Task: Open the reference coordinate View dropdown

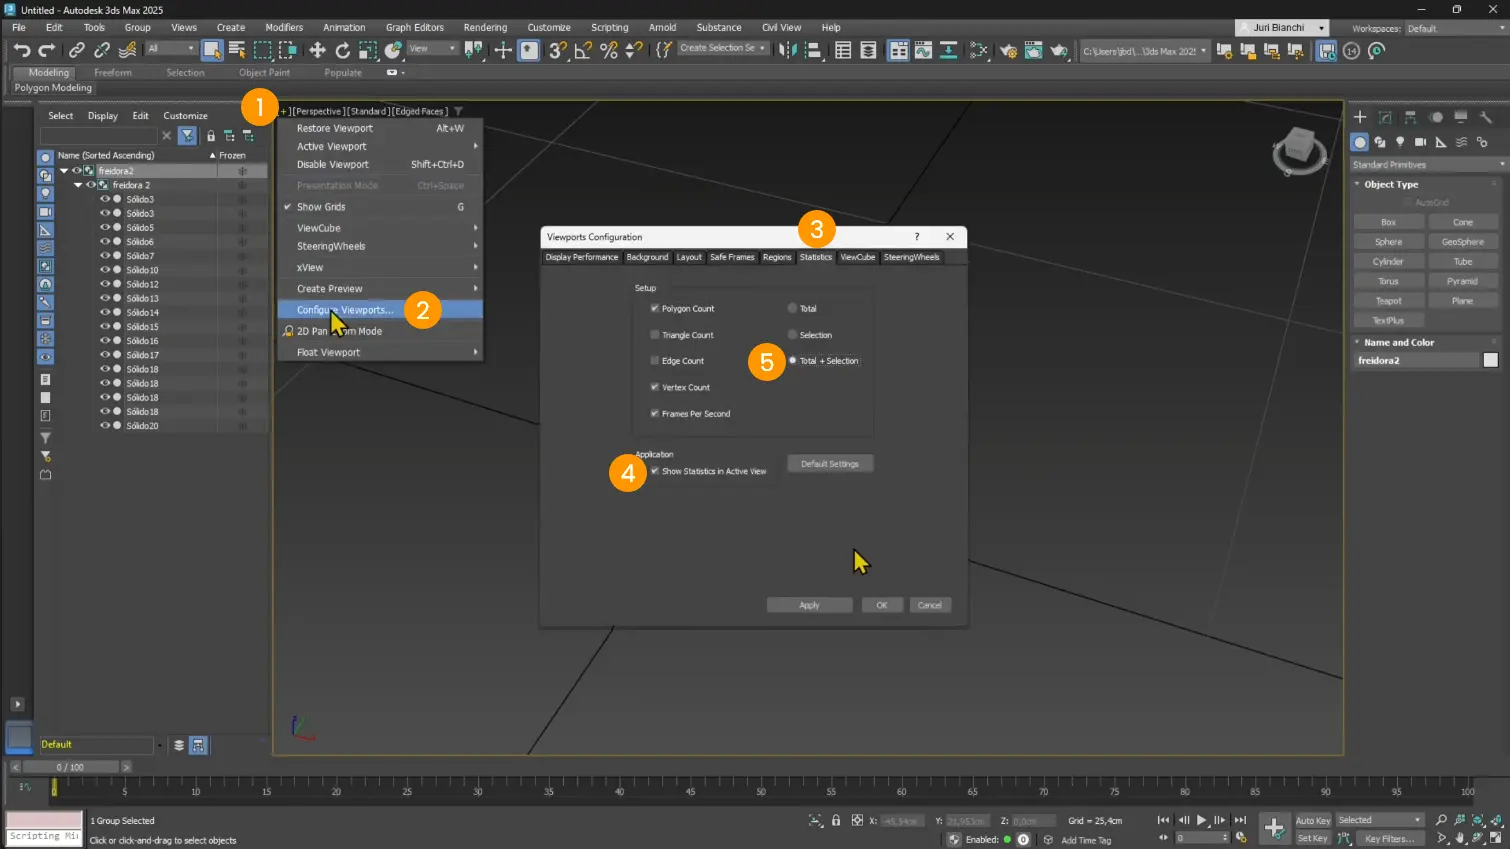Action: click(432, 49)
